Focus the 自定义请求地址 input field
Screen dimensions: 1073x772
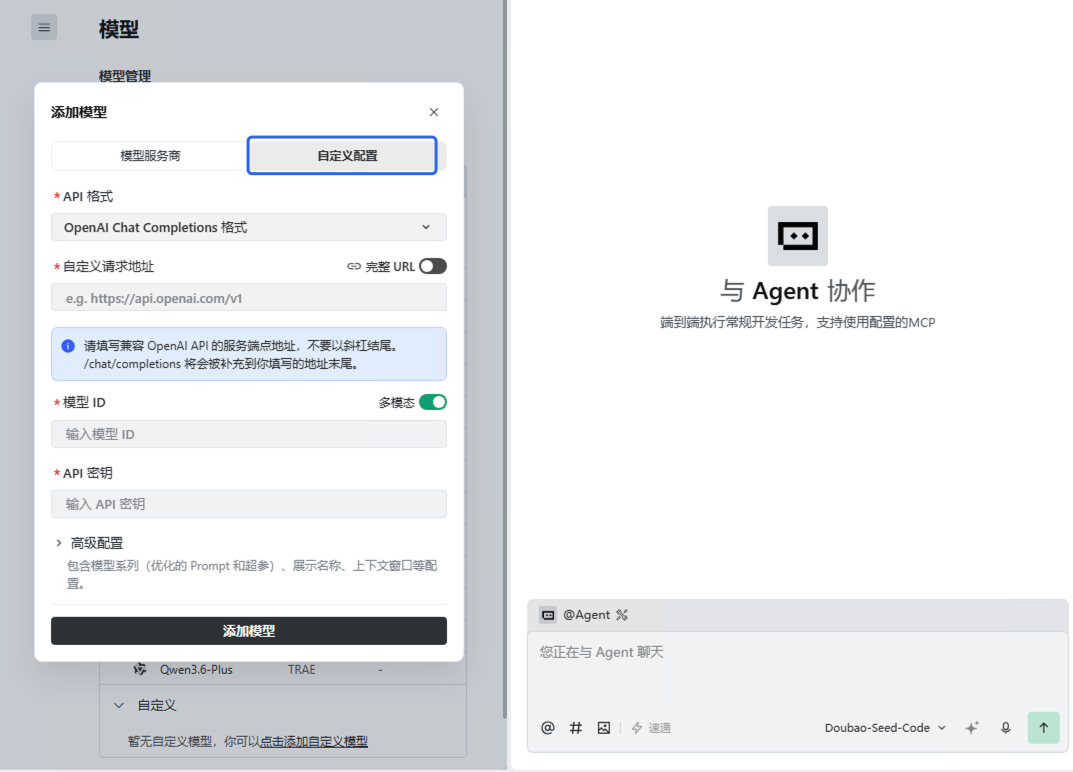point(249,298)
